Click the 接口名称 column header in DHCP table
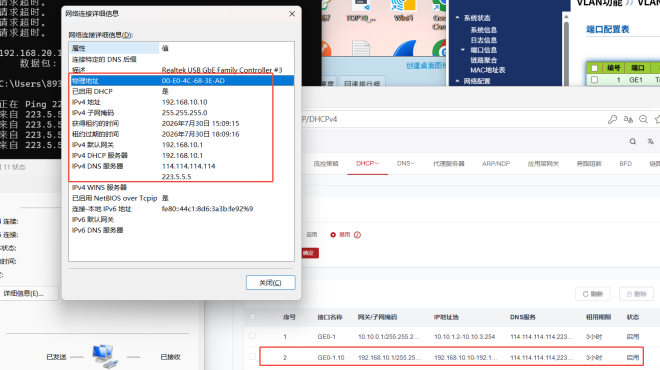 coord(330,317)
